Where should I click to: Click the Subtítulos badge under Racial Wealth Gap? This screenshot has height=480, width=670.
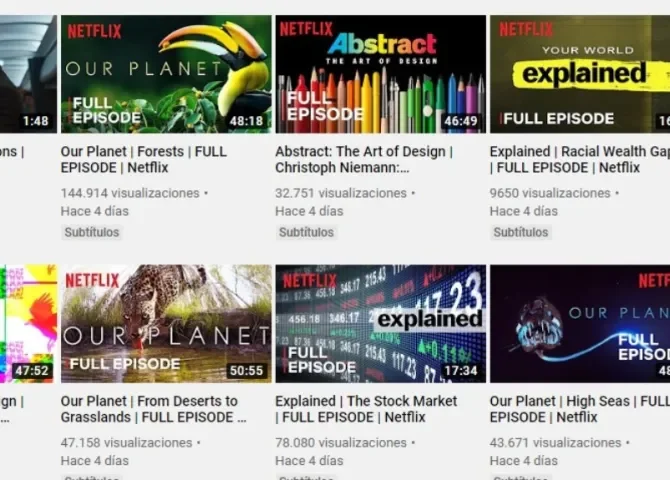[521, 232]
